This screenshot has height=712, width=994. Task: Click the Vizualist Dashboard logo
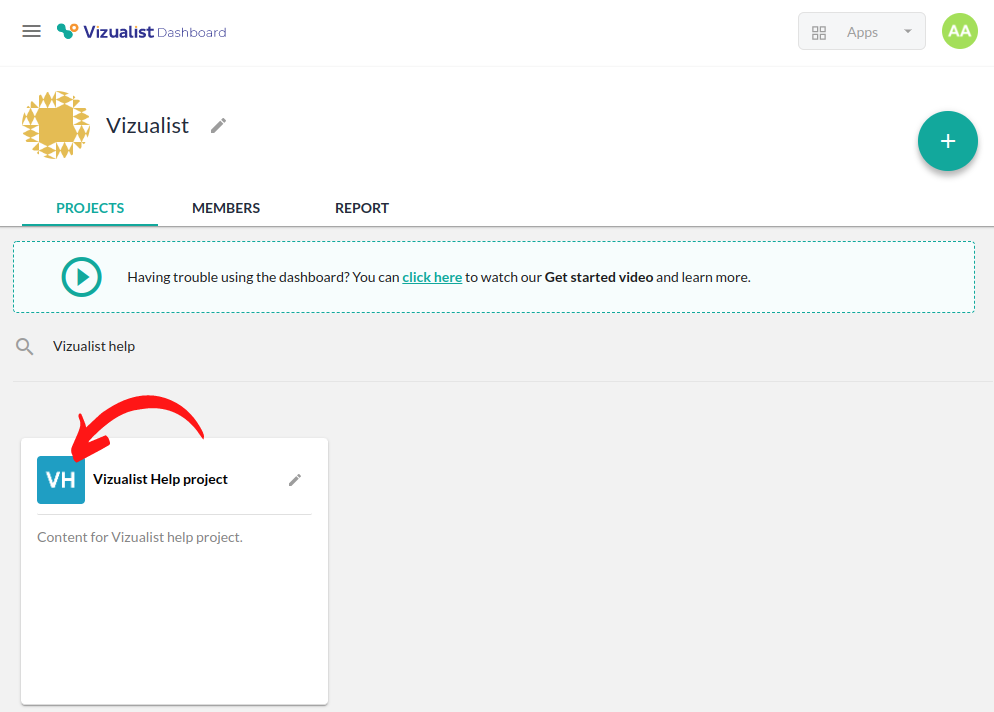(x=141, y=31)
